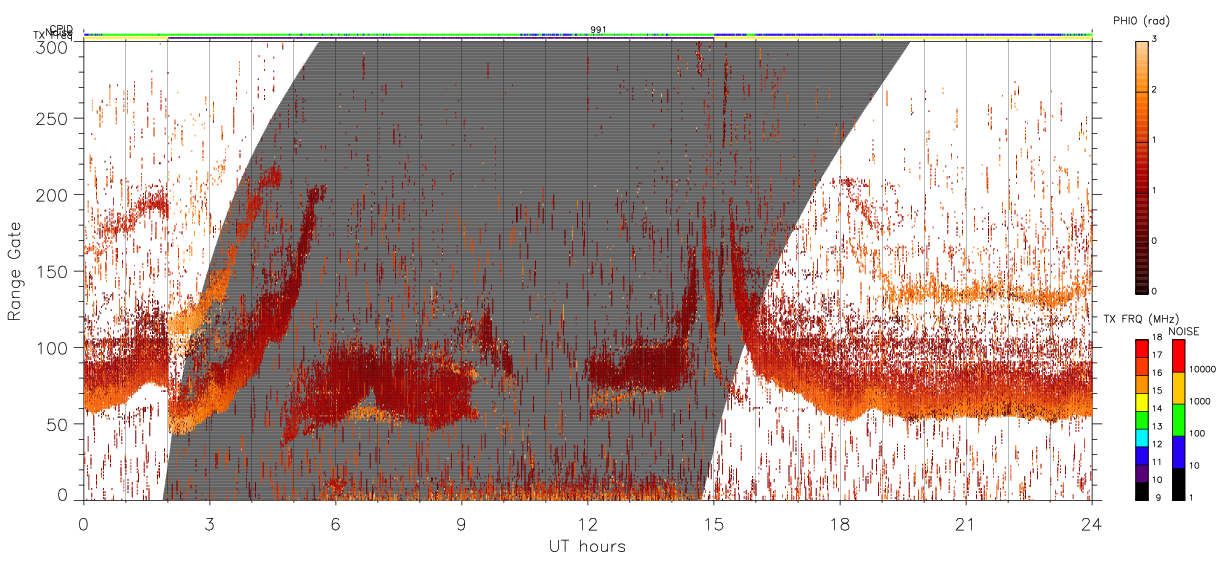This screenshot has width=1228, height=567.
Task: Click the NOISE legend label "1000"
Action: point(1200,401)
